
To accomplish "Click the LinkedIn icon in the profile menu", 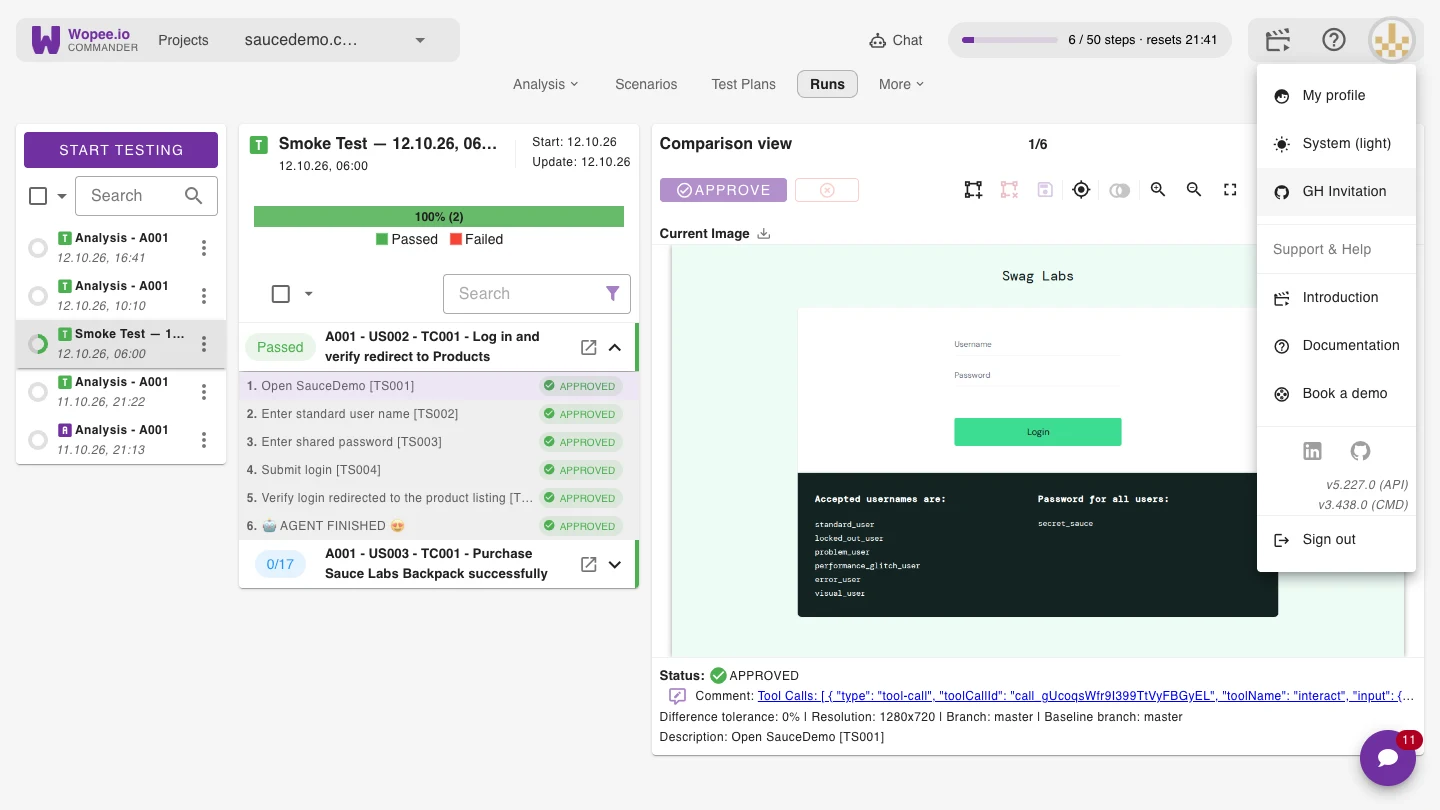I will click(1312, 451).
